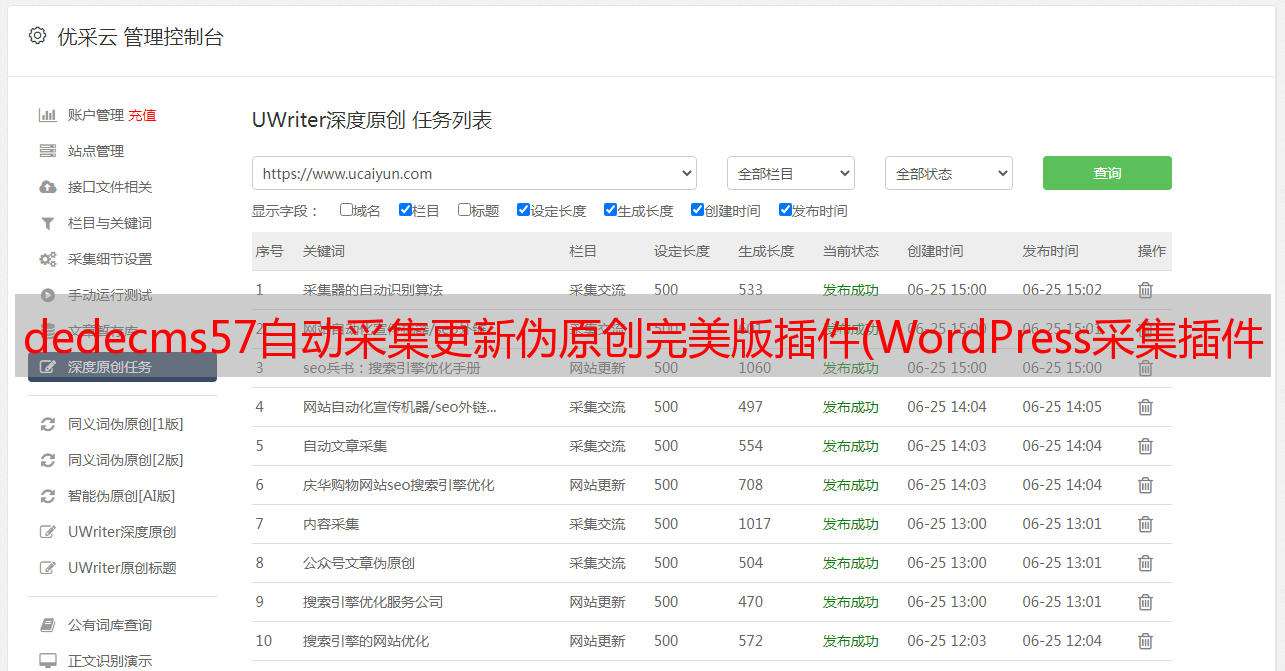Viewport: 1285px width, 671px height.
Task: Uncheck the 创建时间 field checkbox
Action: point(697,210)
